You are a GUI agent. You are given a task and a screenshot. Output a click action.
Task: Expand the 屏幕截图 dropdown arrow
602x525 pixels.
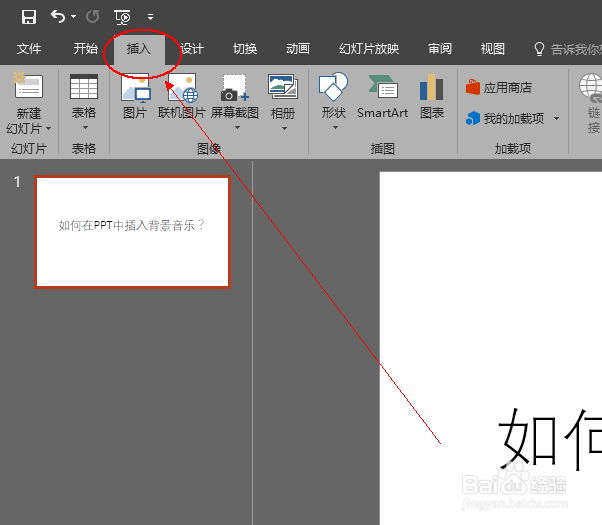point(237,128)
